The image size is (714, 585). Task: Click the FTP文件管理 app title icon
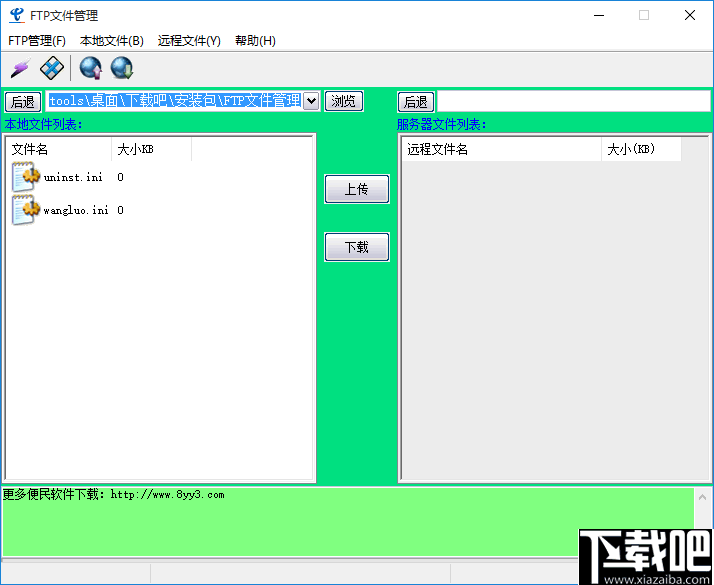pyautogui.click(x=17, y=15)
